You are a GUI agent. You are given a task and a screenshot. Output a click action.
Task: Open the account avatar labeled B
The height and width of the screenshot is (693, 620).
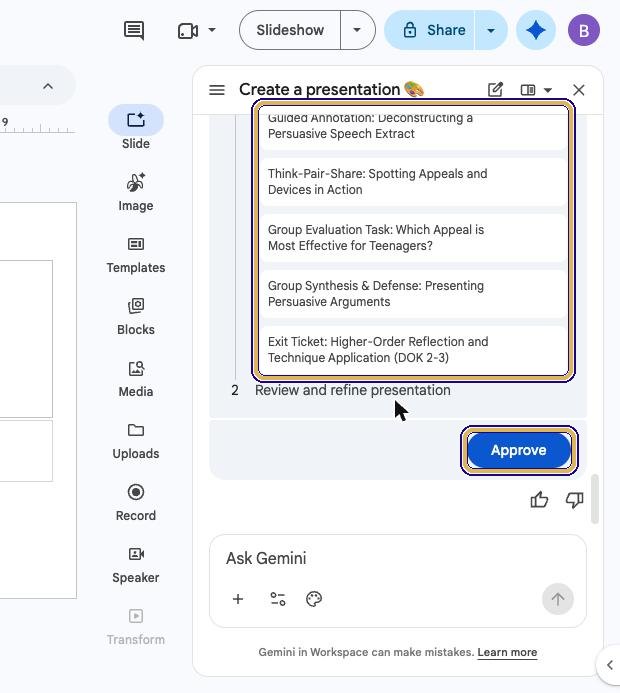tap(584, 30)
